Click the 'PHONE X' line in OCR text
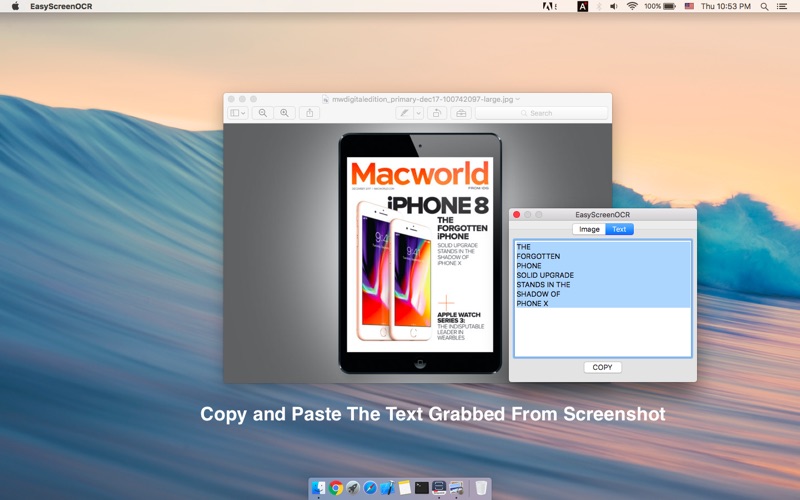The height and width of the screenshot is (500, 800). pyautogui.click(x=532, y=304)
